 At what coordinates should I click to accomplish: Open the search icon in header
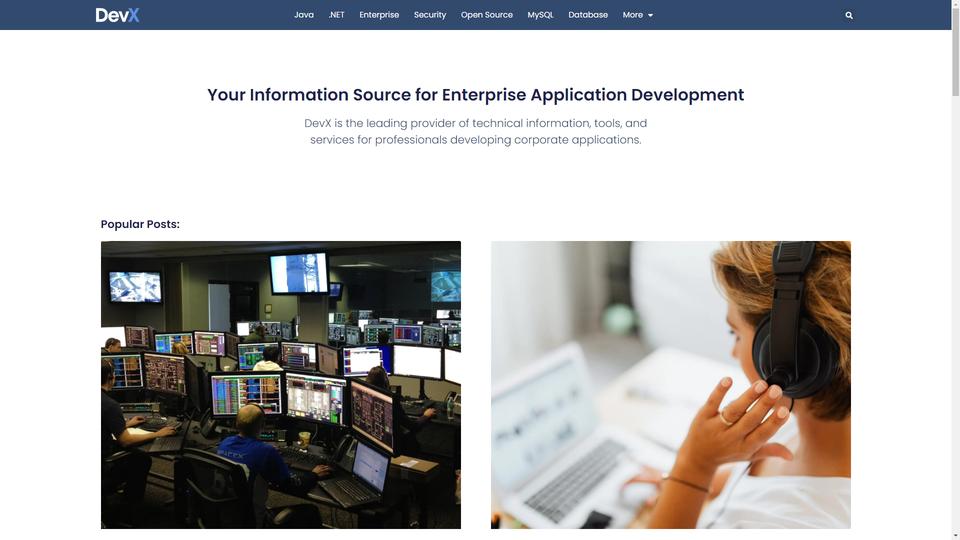pos(849,15)
